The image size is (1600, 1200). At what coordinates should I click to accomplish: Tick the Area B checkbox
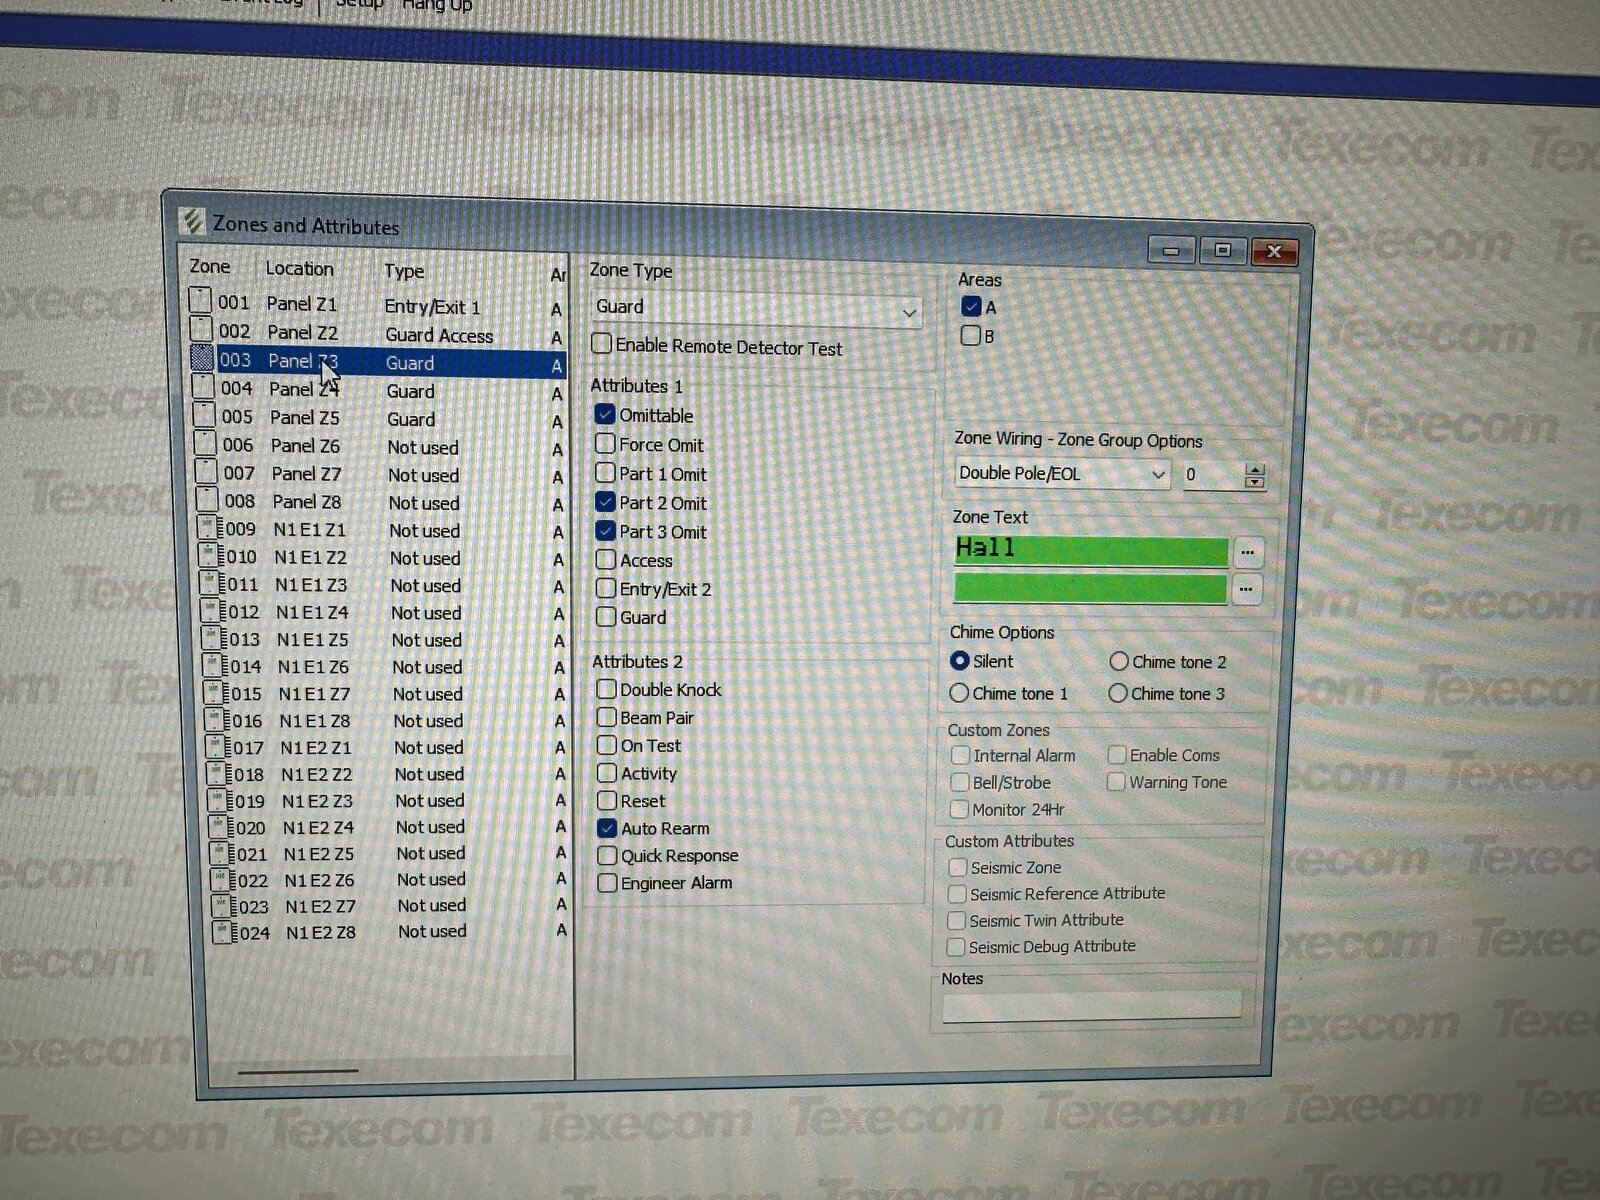point(970,336)
